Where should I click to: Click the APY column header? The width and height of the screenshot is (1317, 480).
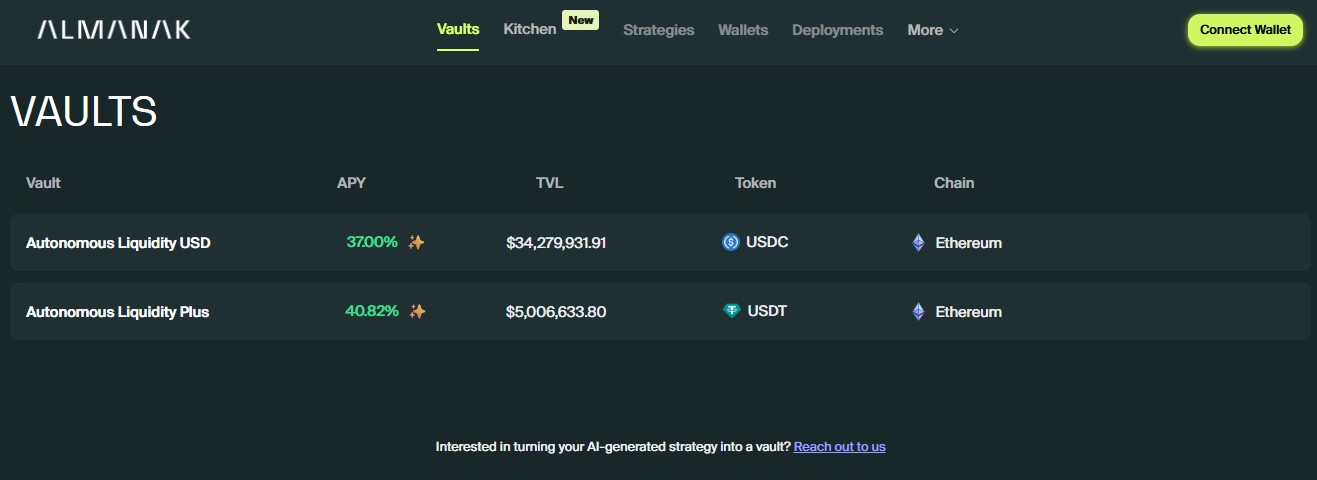tap(351, 183)
